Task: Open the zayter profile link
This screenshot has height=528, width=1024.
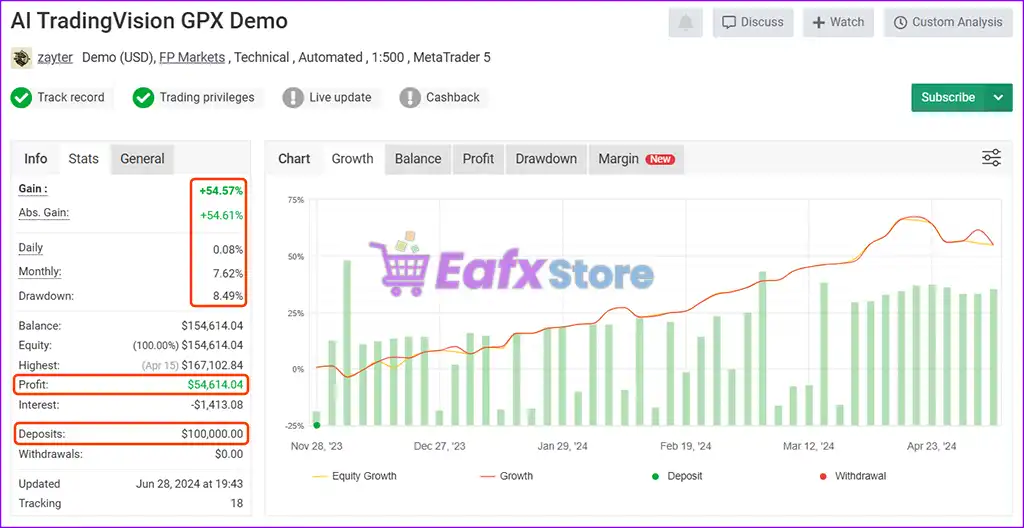Action: [56, 58]
